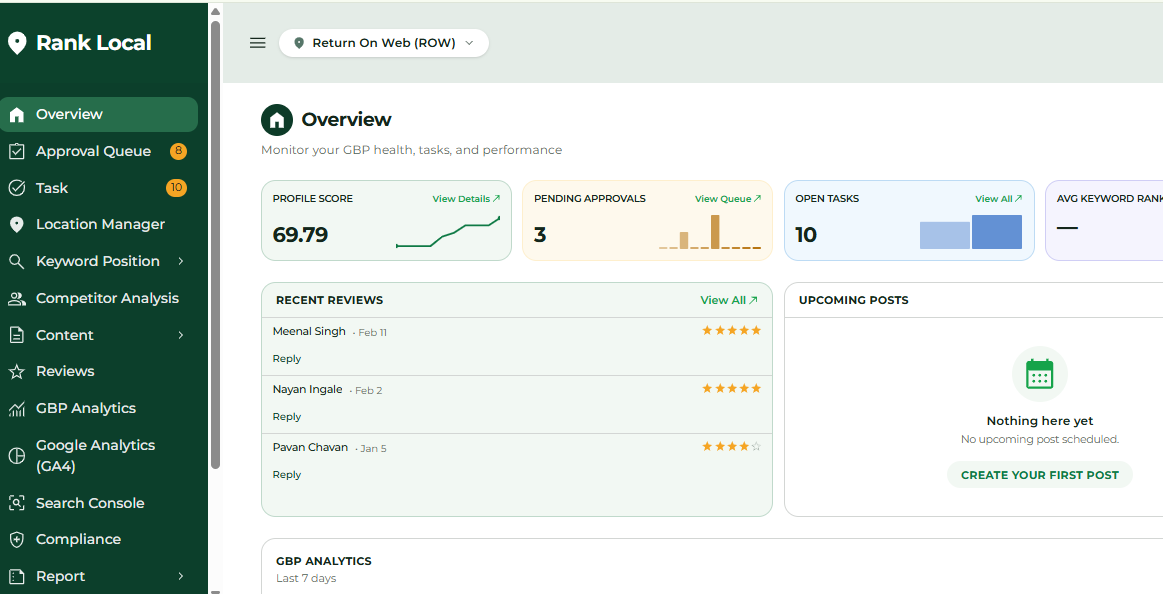Click the Pending Approvals count 3

(x=540, y=235)
